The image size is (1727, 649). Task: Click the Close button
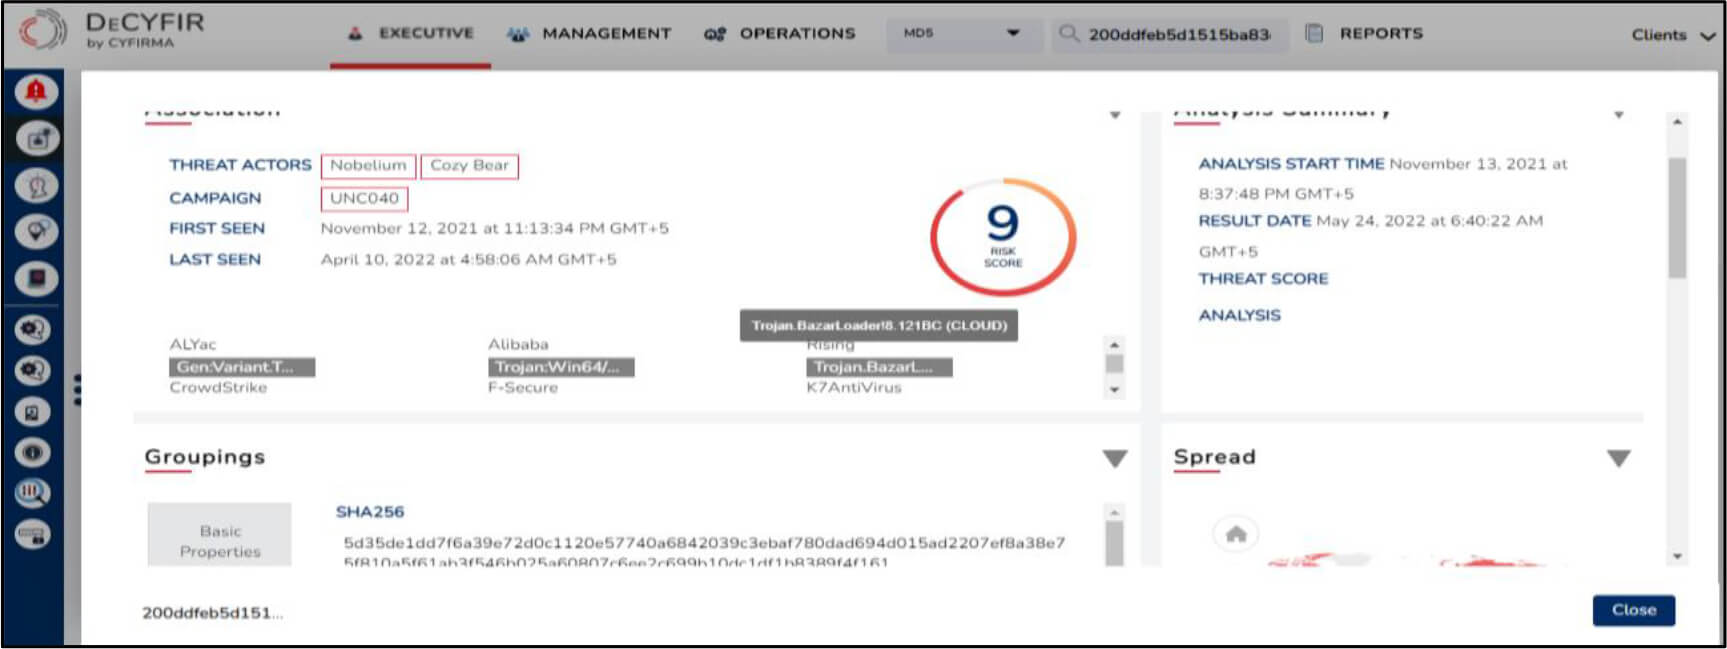pyautogui.click(x=1633, y=610)
